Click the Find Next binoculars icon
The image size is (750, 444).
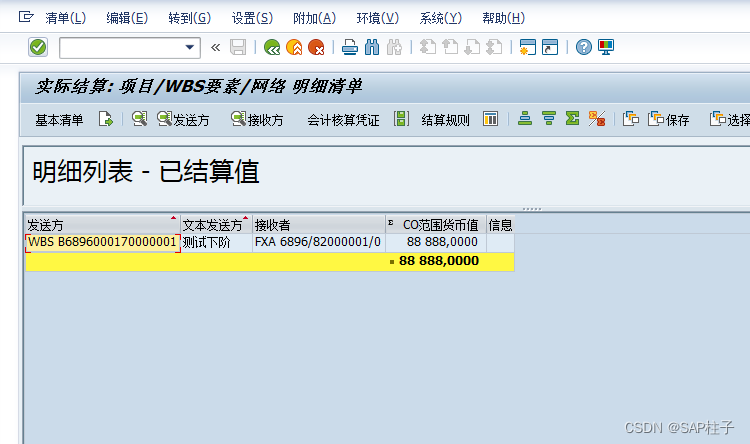tap(394, 47)
